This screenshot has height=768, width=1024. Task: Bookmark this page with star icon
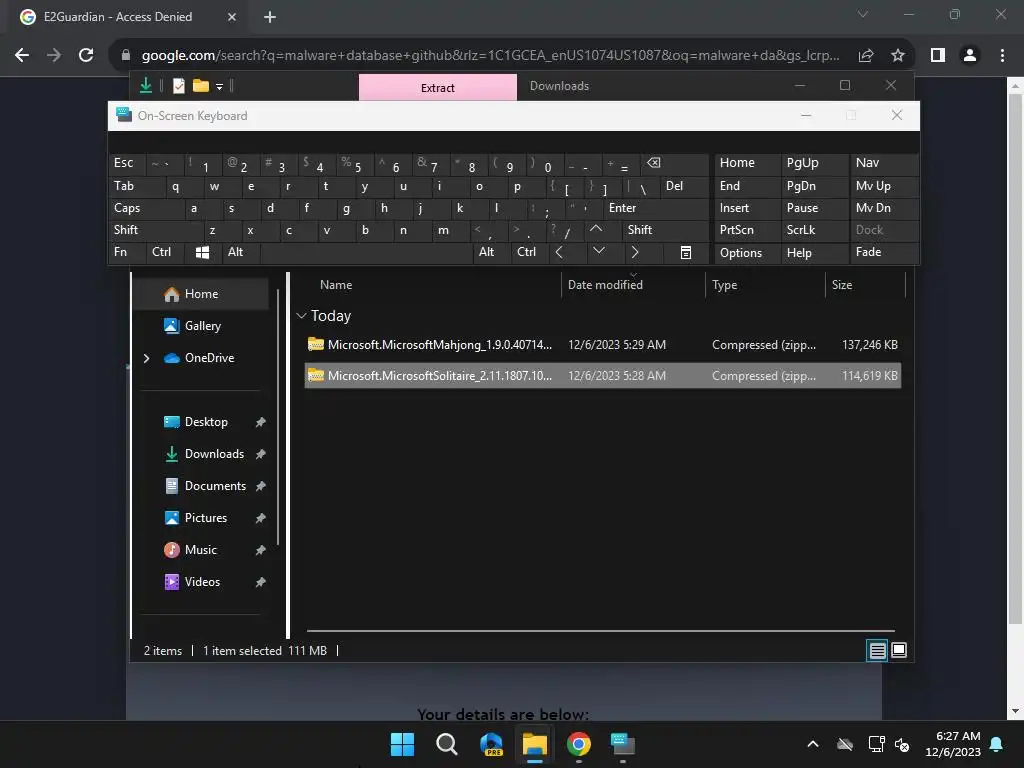[898, 56]
